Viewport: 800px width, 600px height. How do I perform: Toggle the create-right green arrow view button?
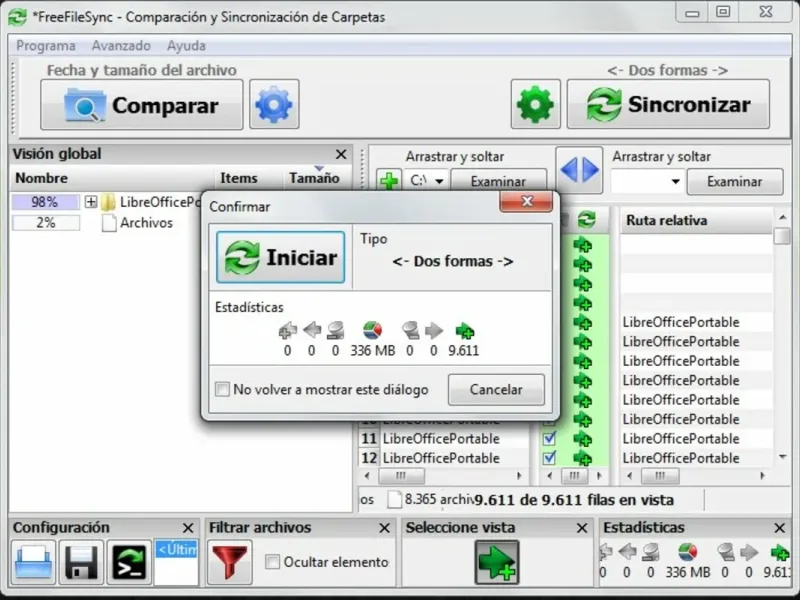[x=497, y=562]
